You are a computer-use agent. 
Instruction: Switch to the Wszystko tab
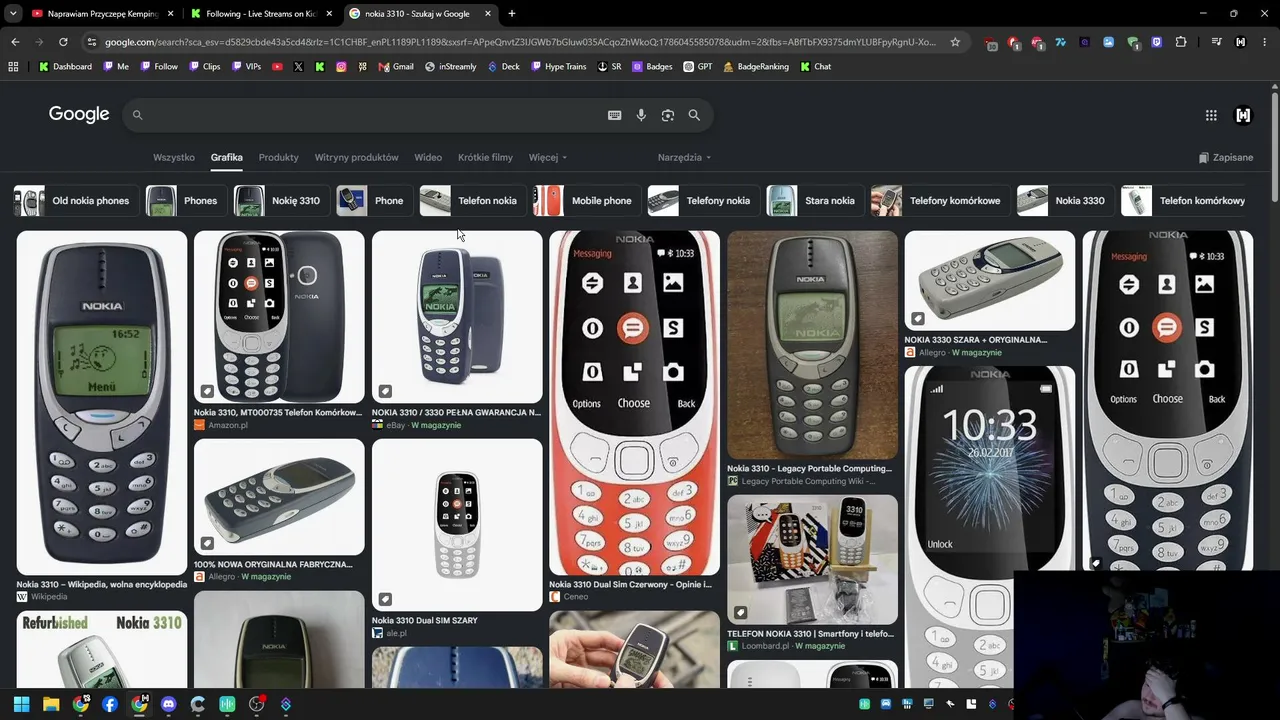click(174, 157)
